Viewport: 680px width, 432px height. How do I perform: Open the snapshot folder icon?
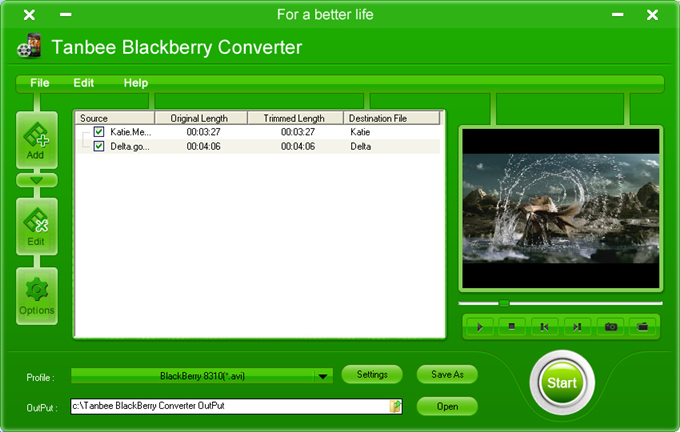(643, 327)
